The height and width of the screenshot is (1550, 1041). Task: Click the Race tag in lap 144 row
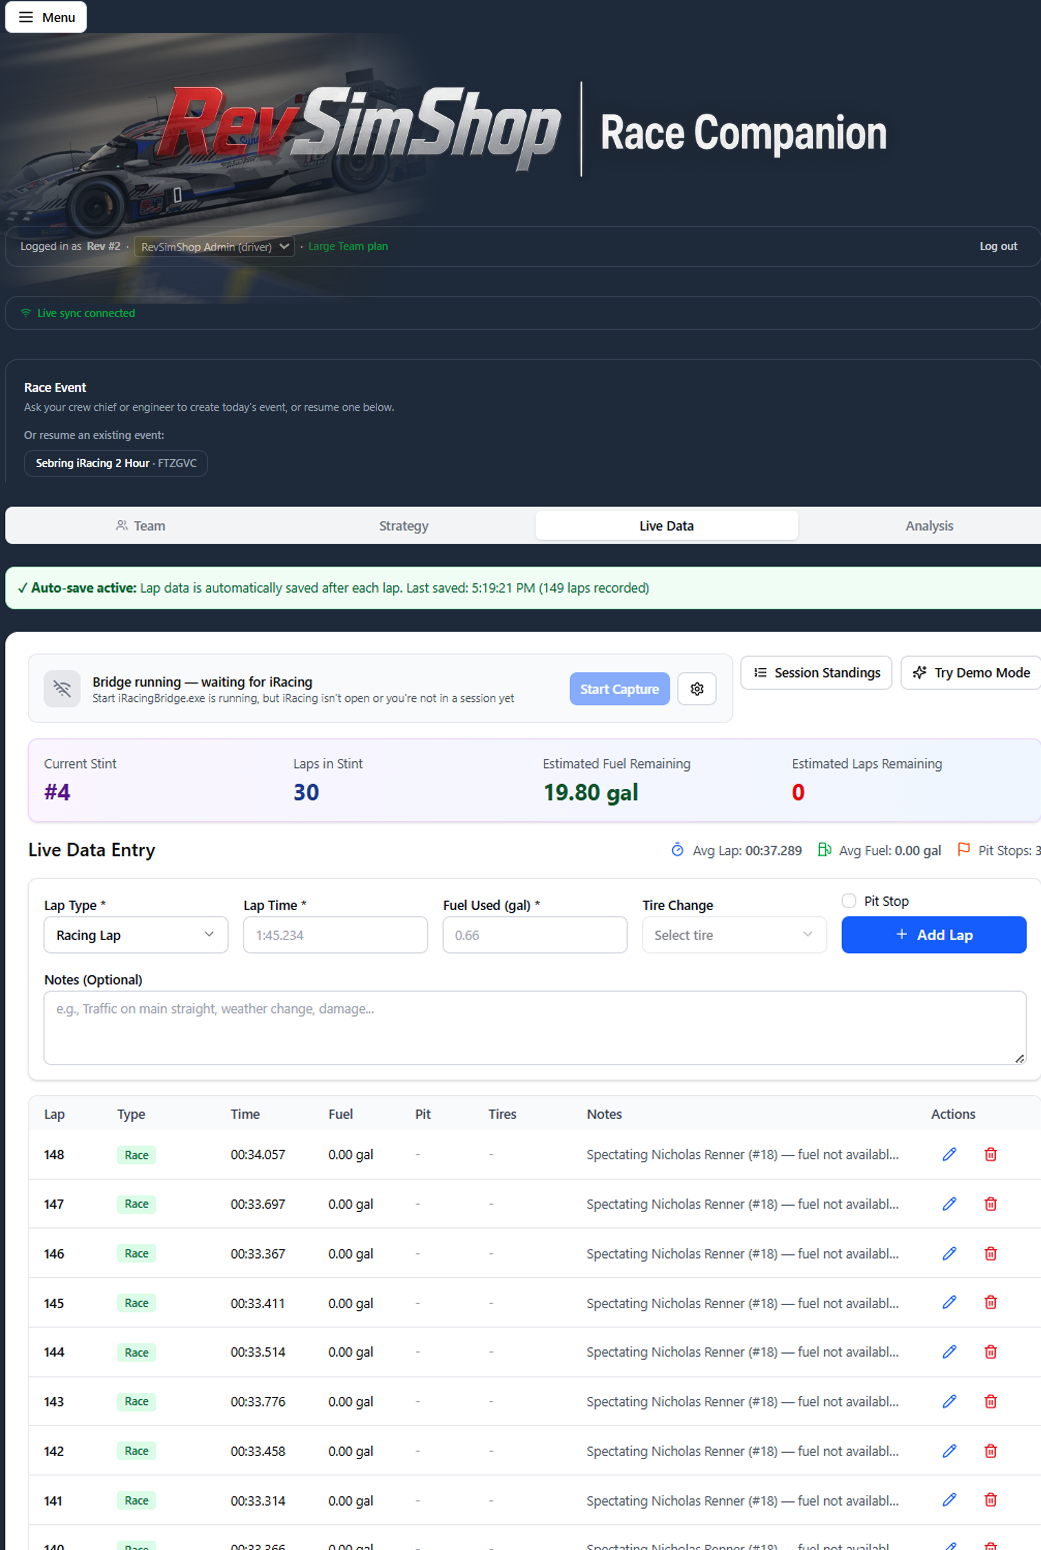tap(136, 1352)
